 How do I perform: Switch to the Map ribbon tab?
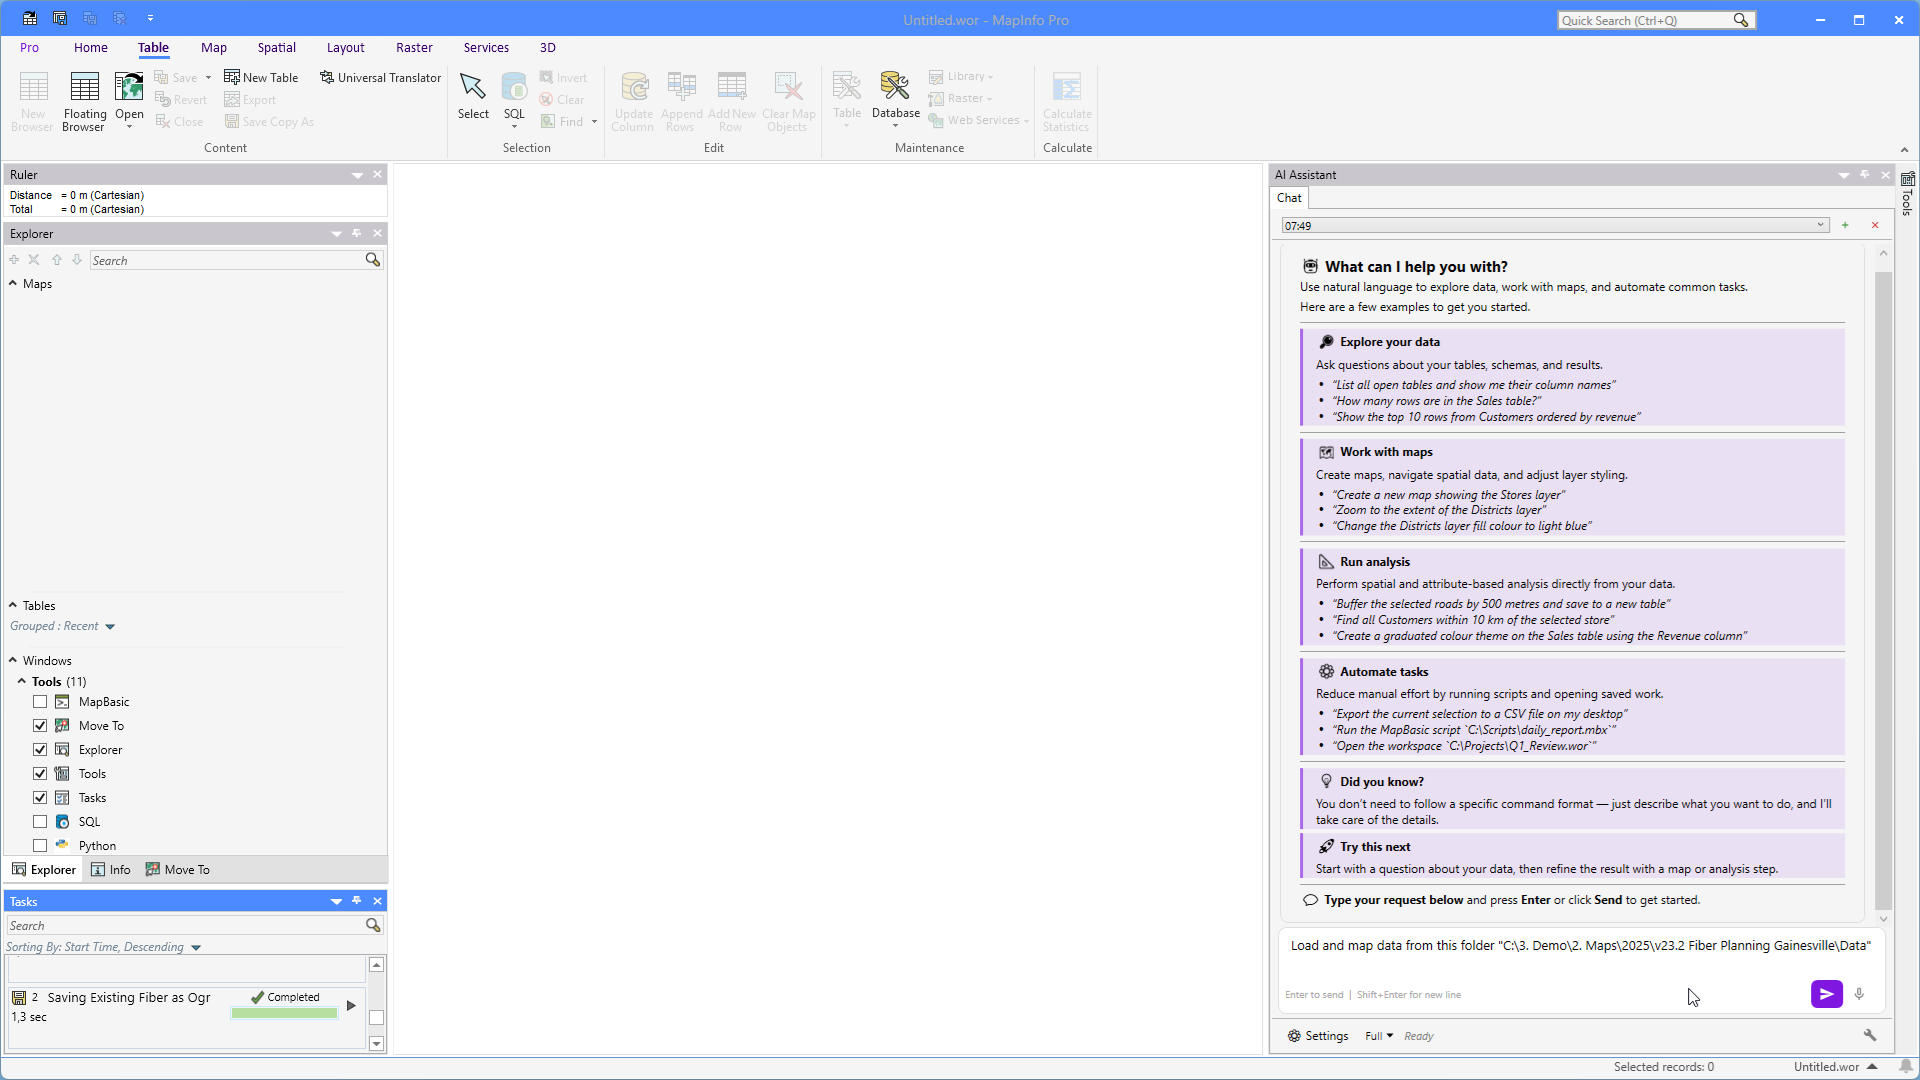(214, 47)
